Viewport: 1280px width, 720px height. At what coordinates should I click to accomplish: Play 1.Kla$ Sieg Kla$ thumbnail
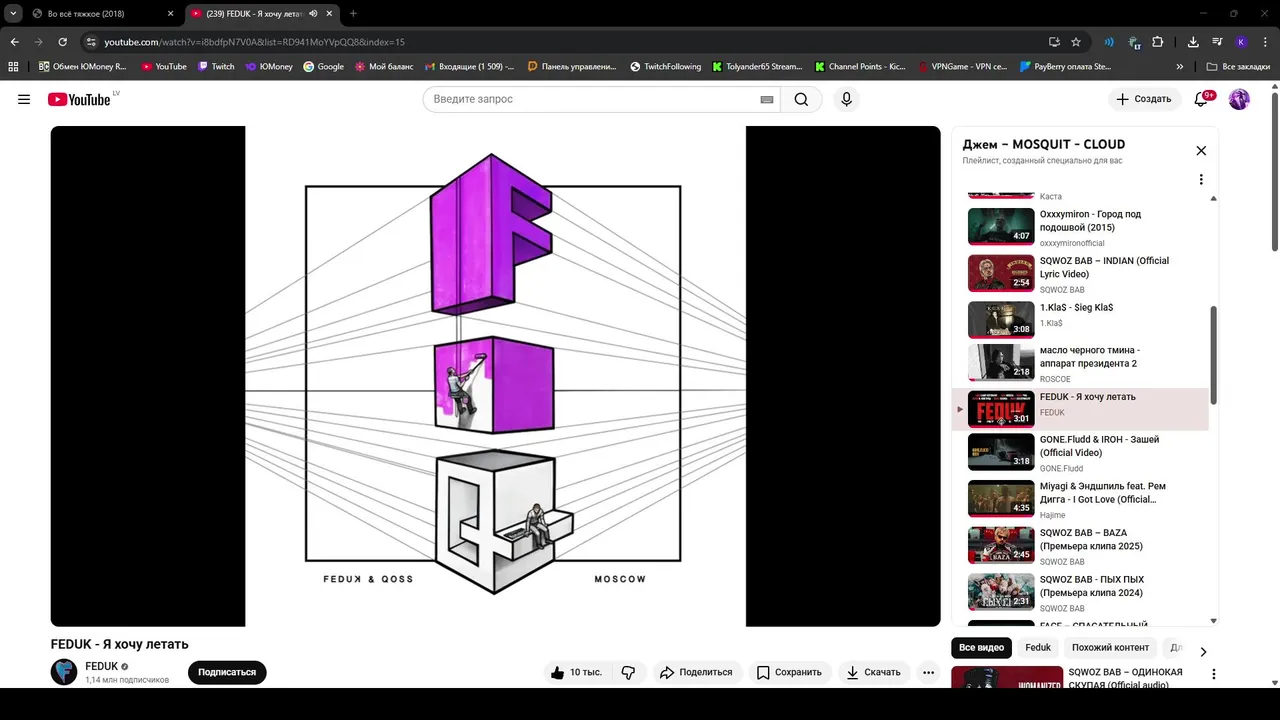tap(1001, 320)
